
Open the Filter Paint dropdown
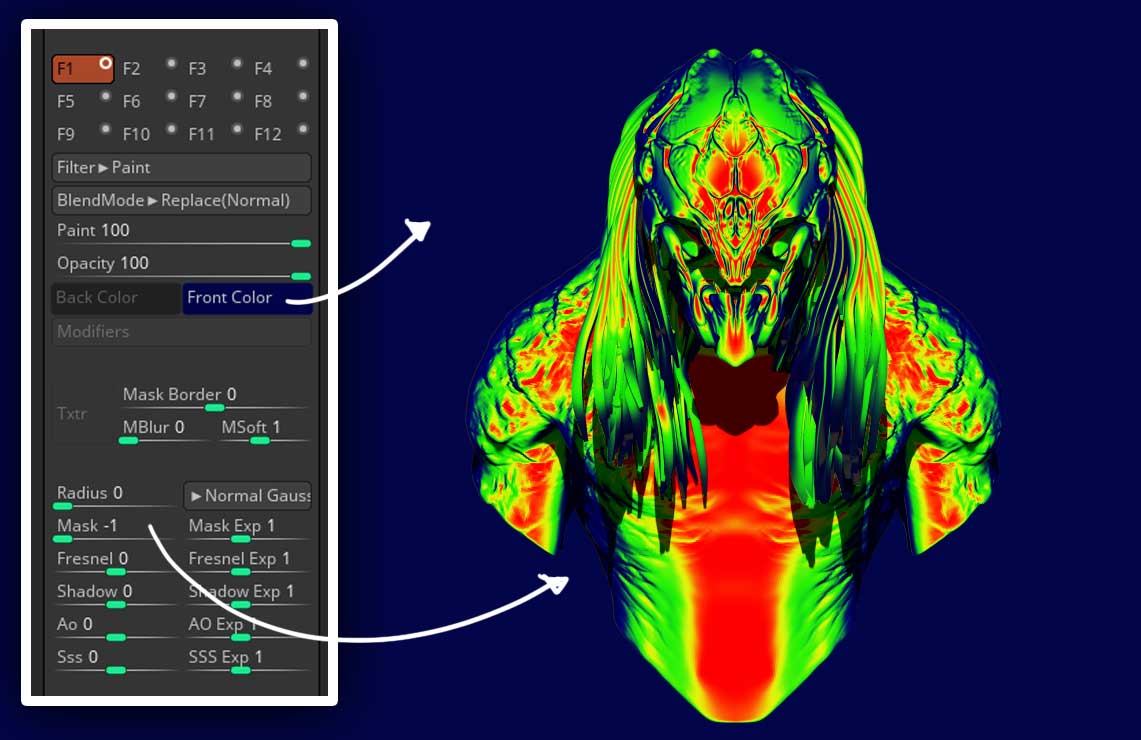181,167
